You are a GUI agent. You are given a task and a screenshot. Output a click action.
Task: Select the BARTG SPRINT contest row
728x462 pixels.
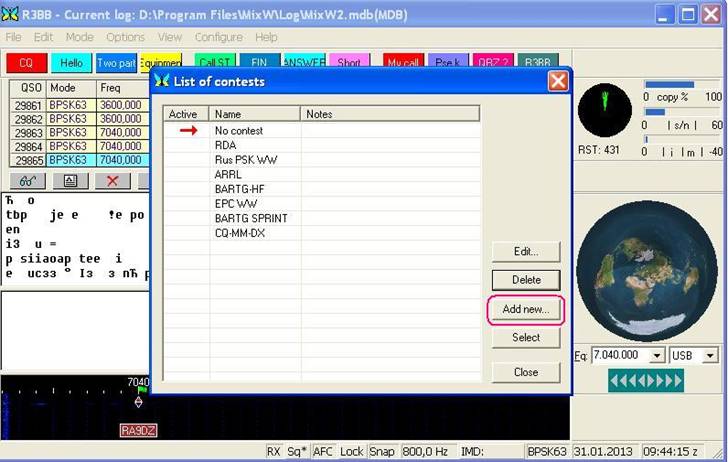pyautogui.click(x=251, y=218)
